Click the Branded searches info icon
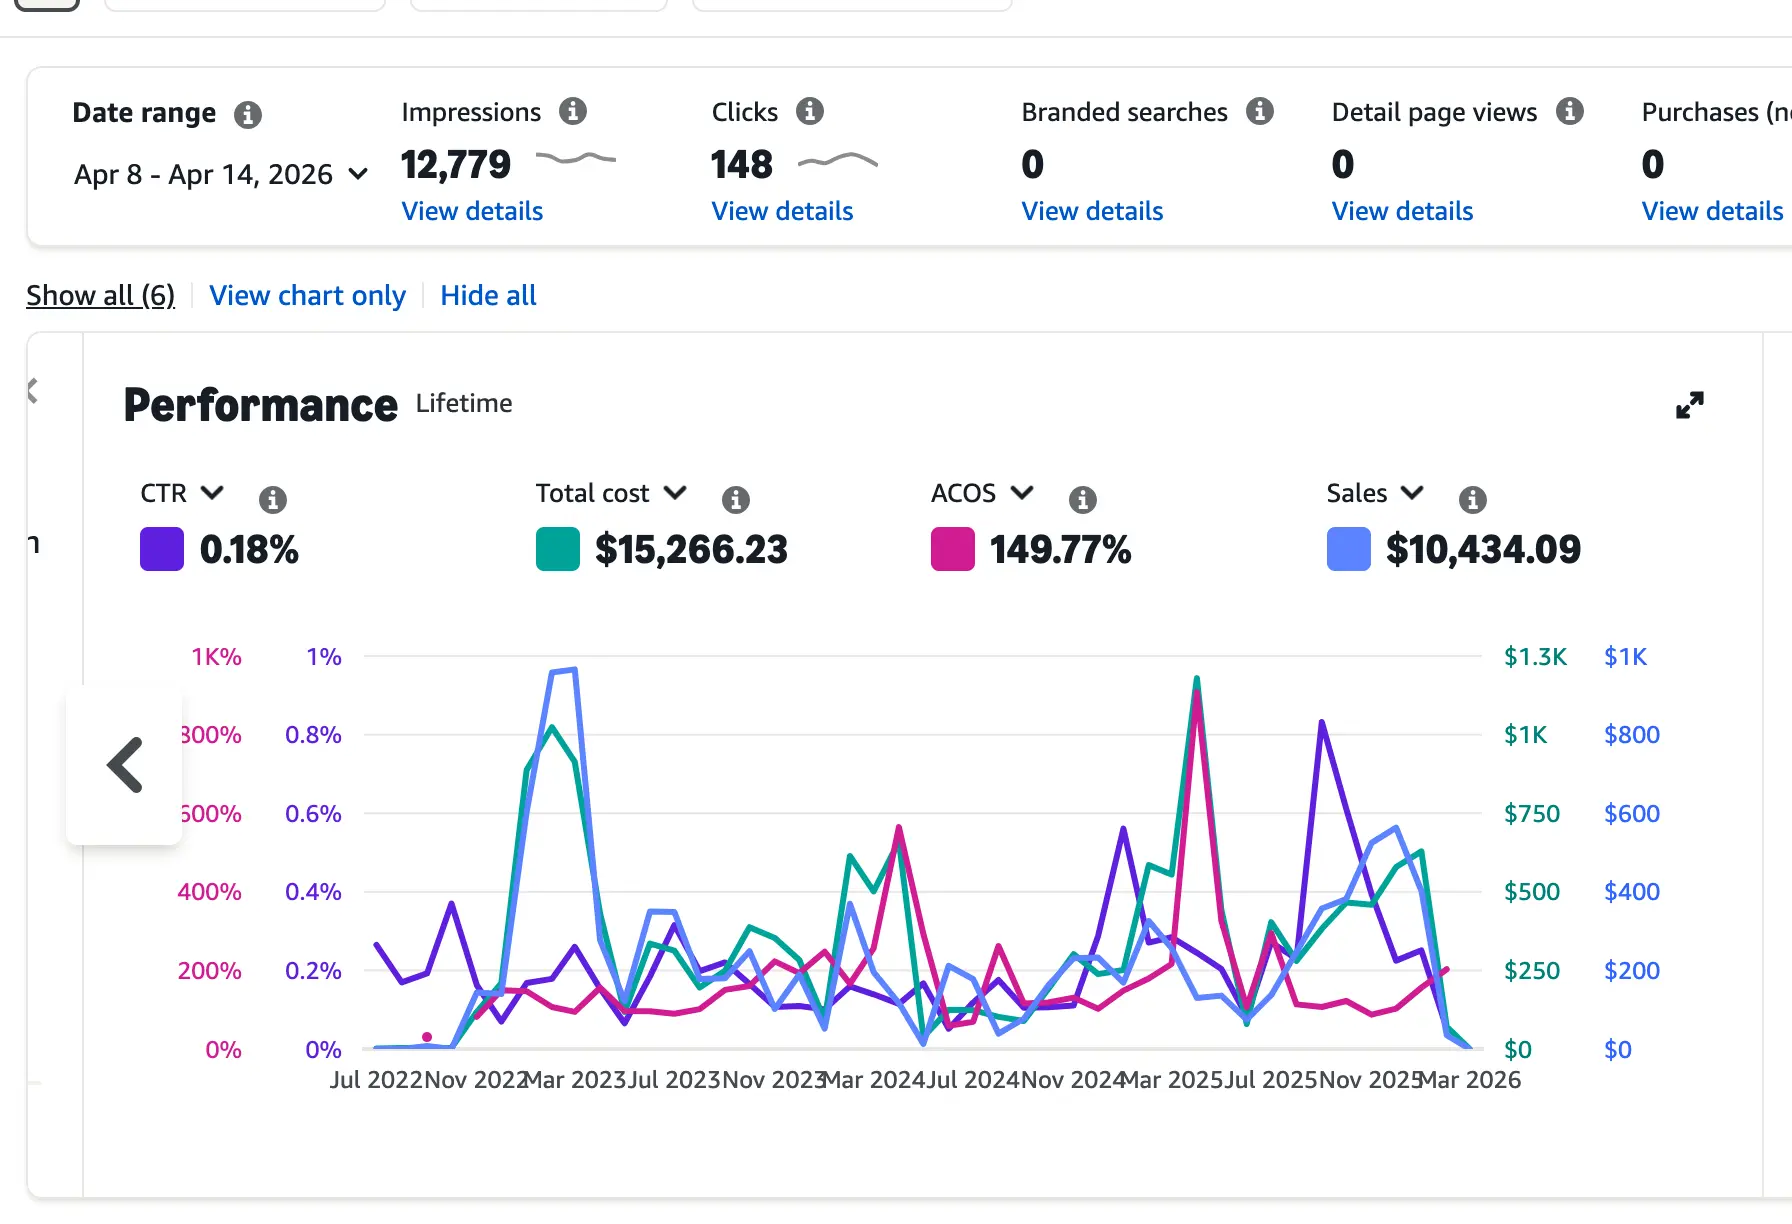The width and height of the screenshot is (1792, 1224). (x=1260, y=111)
